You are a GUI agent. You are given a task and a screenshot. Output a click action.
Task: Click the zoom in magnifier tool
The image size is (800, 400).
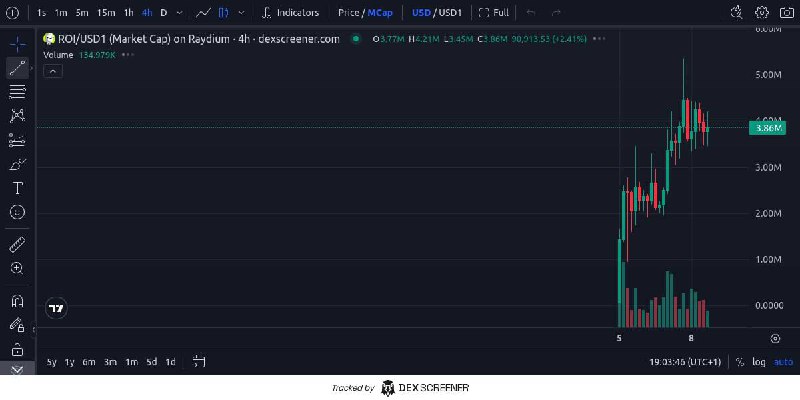tap(17, 268)
